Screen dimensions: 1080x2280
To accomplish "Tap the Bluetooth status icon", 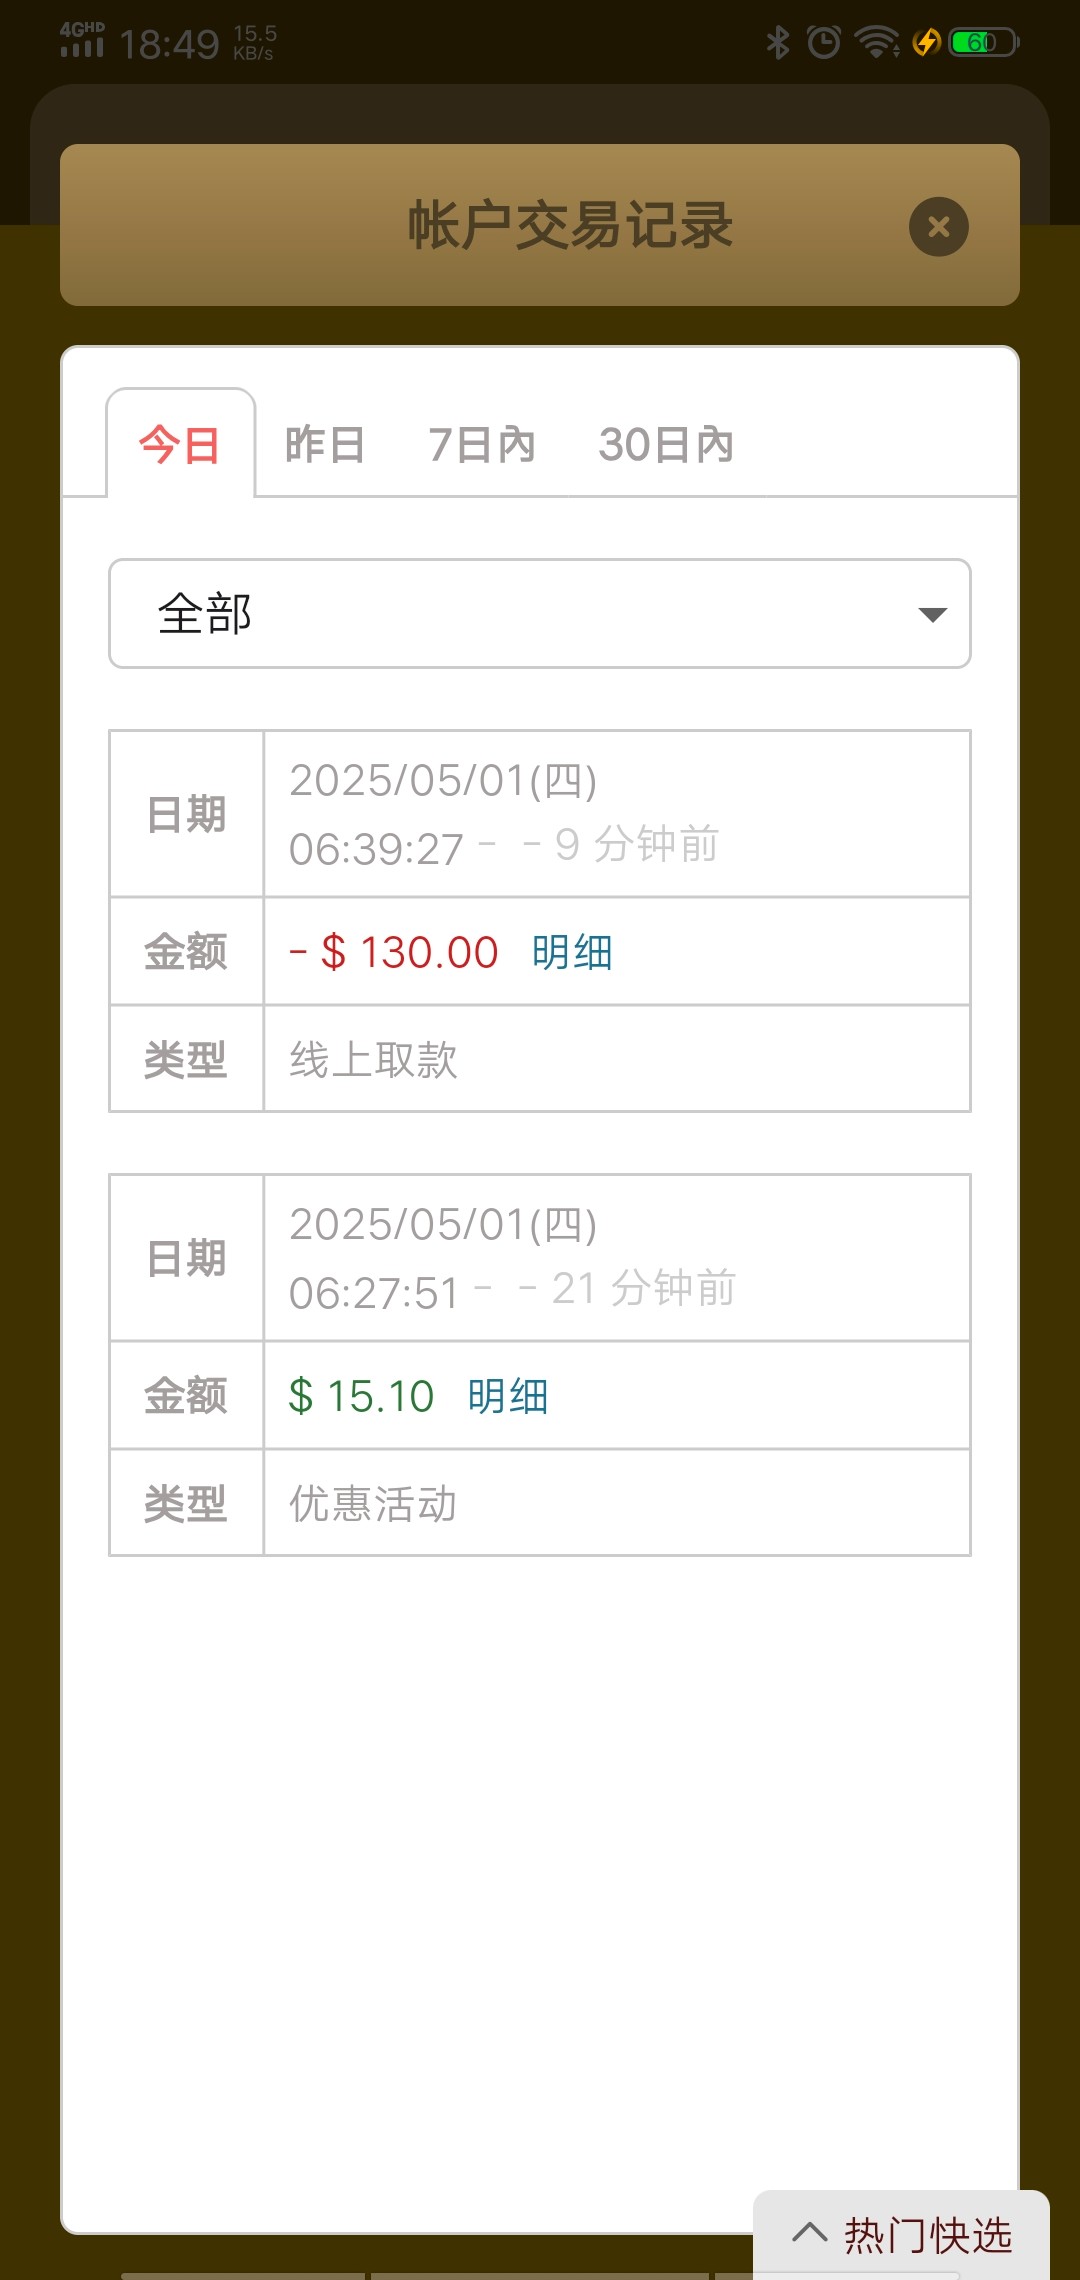I will 777,42.
